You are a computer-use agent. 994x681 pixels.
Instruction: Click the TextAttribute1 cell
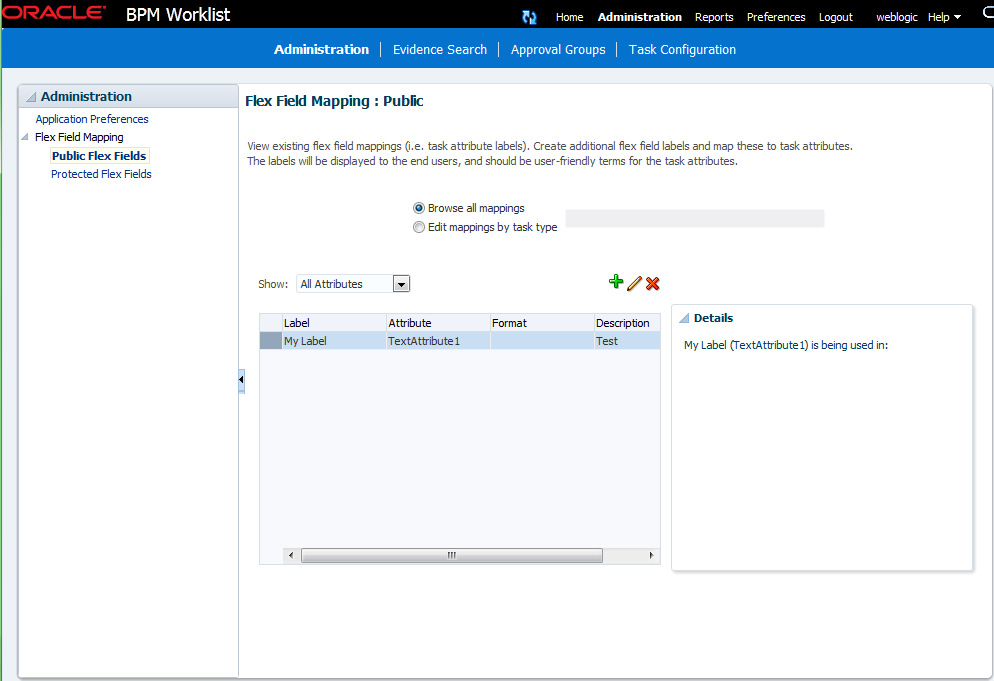[438, 341]
